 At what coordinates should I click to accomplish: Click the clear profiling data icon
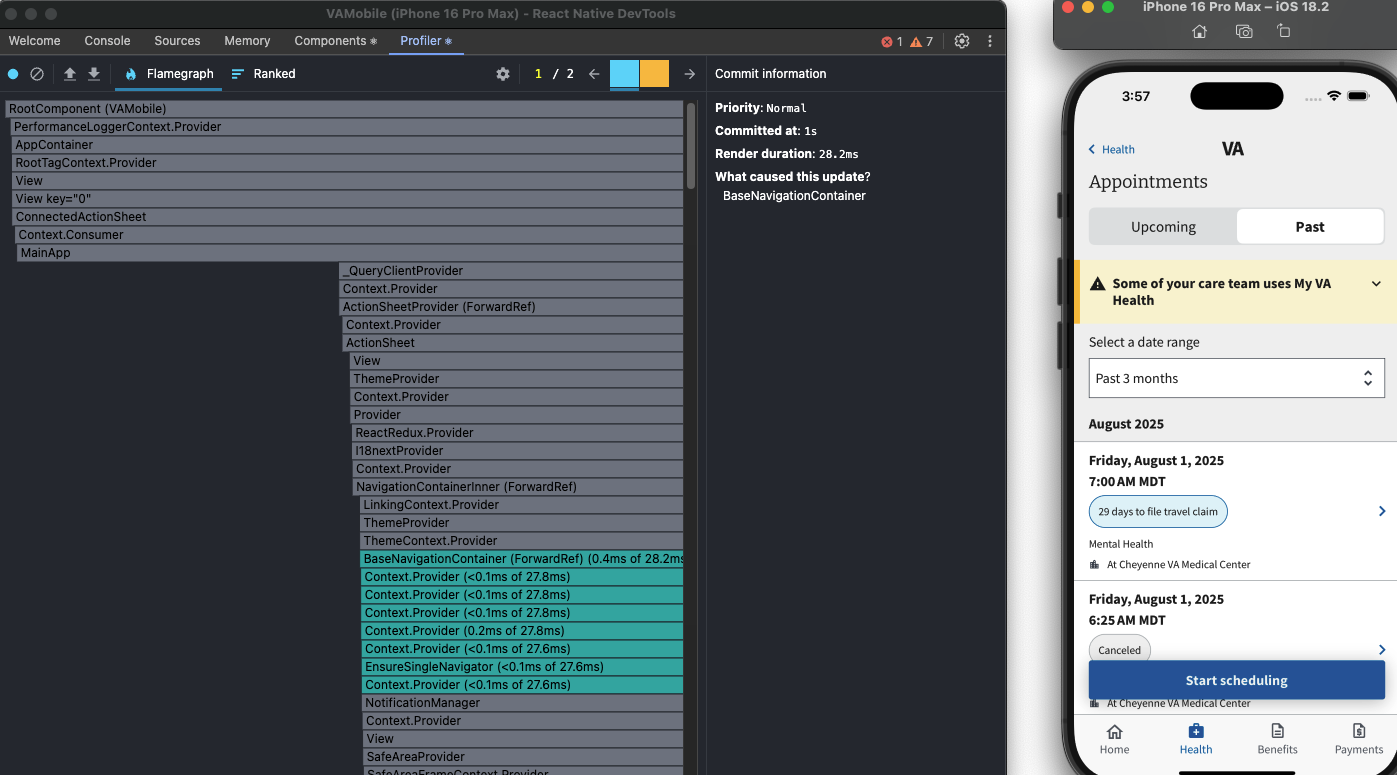[x=37, y=74]
